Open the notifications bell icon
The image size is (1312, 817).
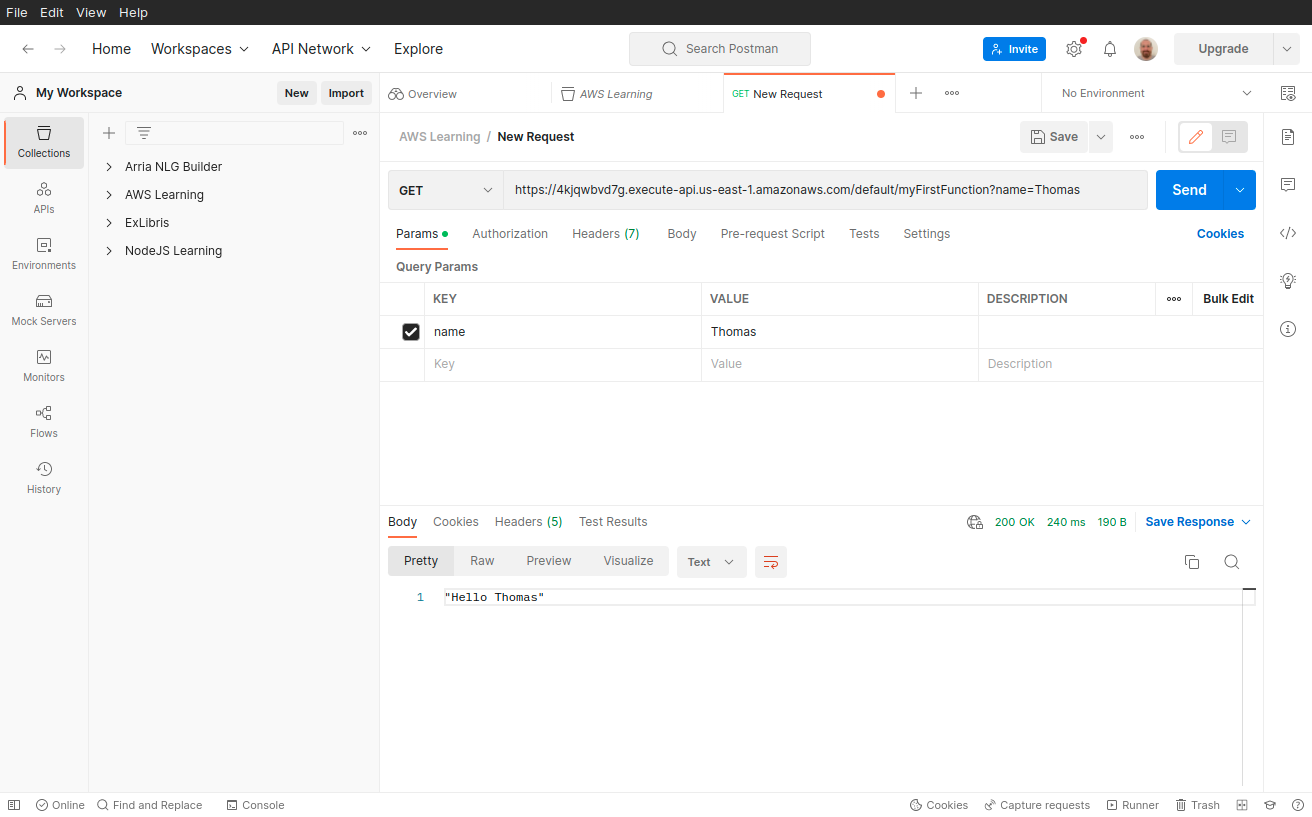1109,49
